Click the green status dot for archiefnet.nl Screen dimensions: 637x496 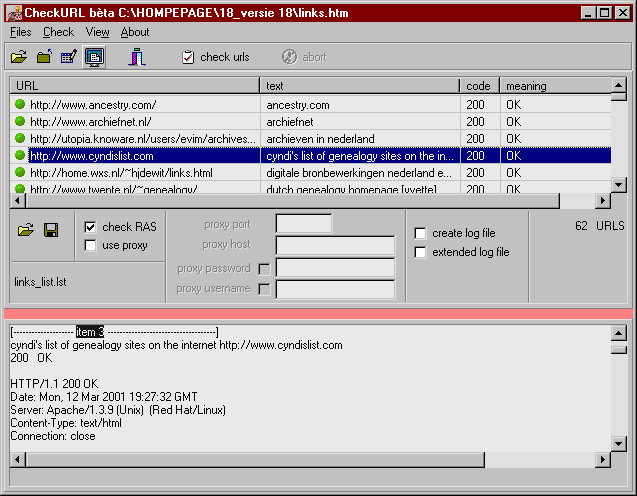click(20, 121)
